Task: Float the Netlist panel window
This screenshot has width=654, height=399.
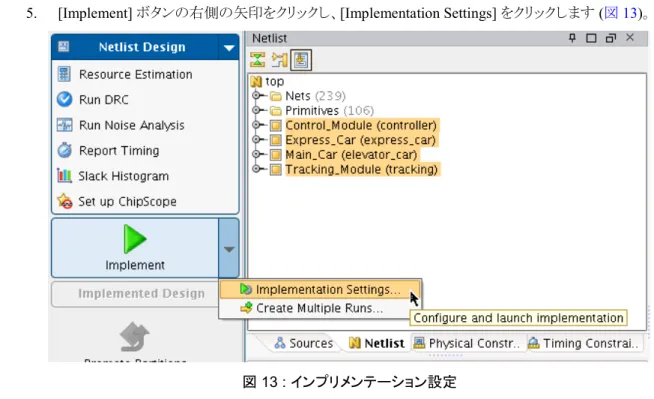Action: [x=611, y=38]
